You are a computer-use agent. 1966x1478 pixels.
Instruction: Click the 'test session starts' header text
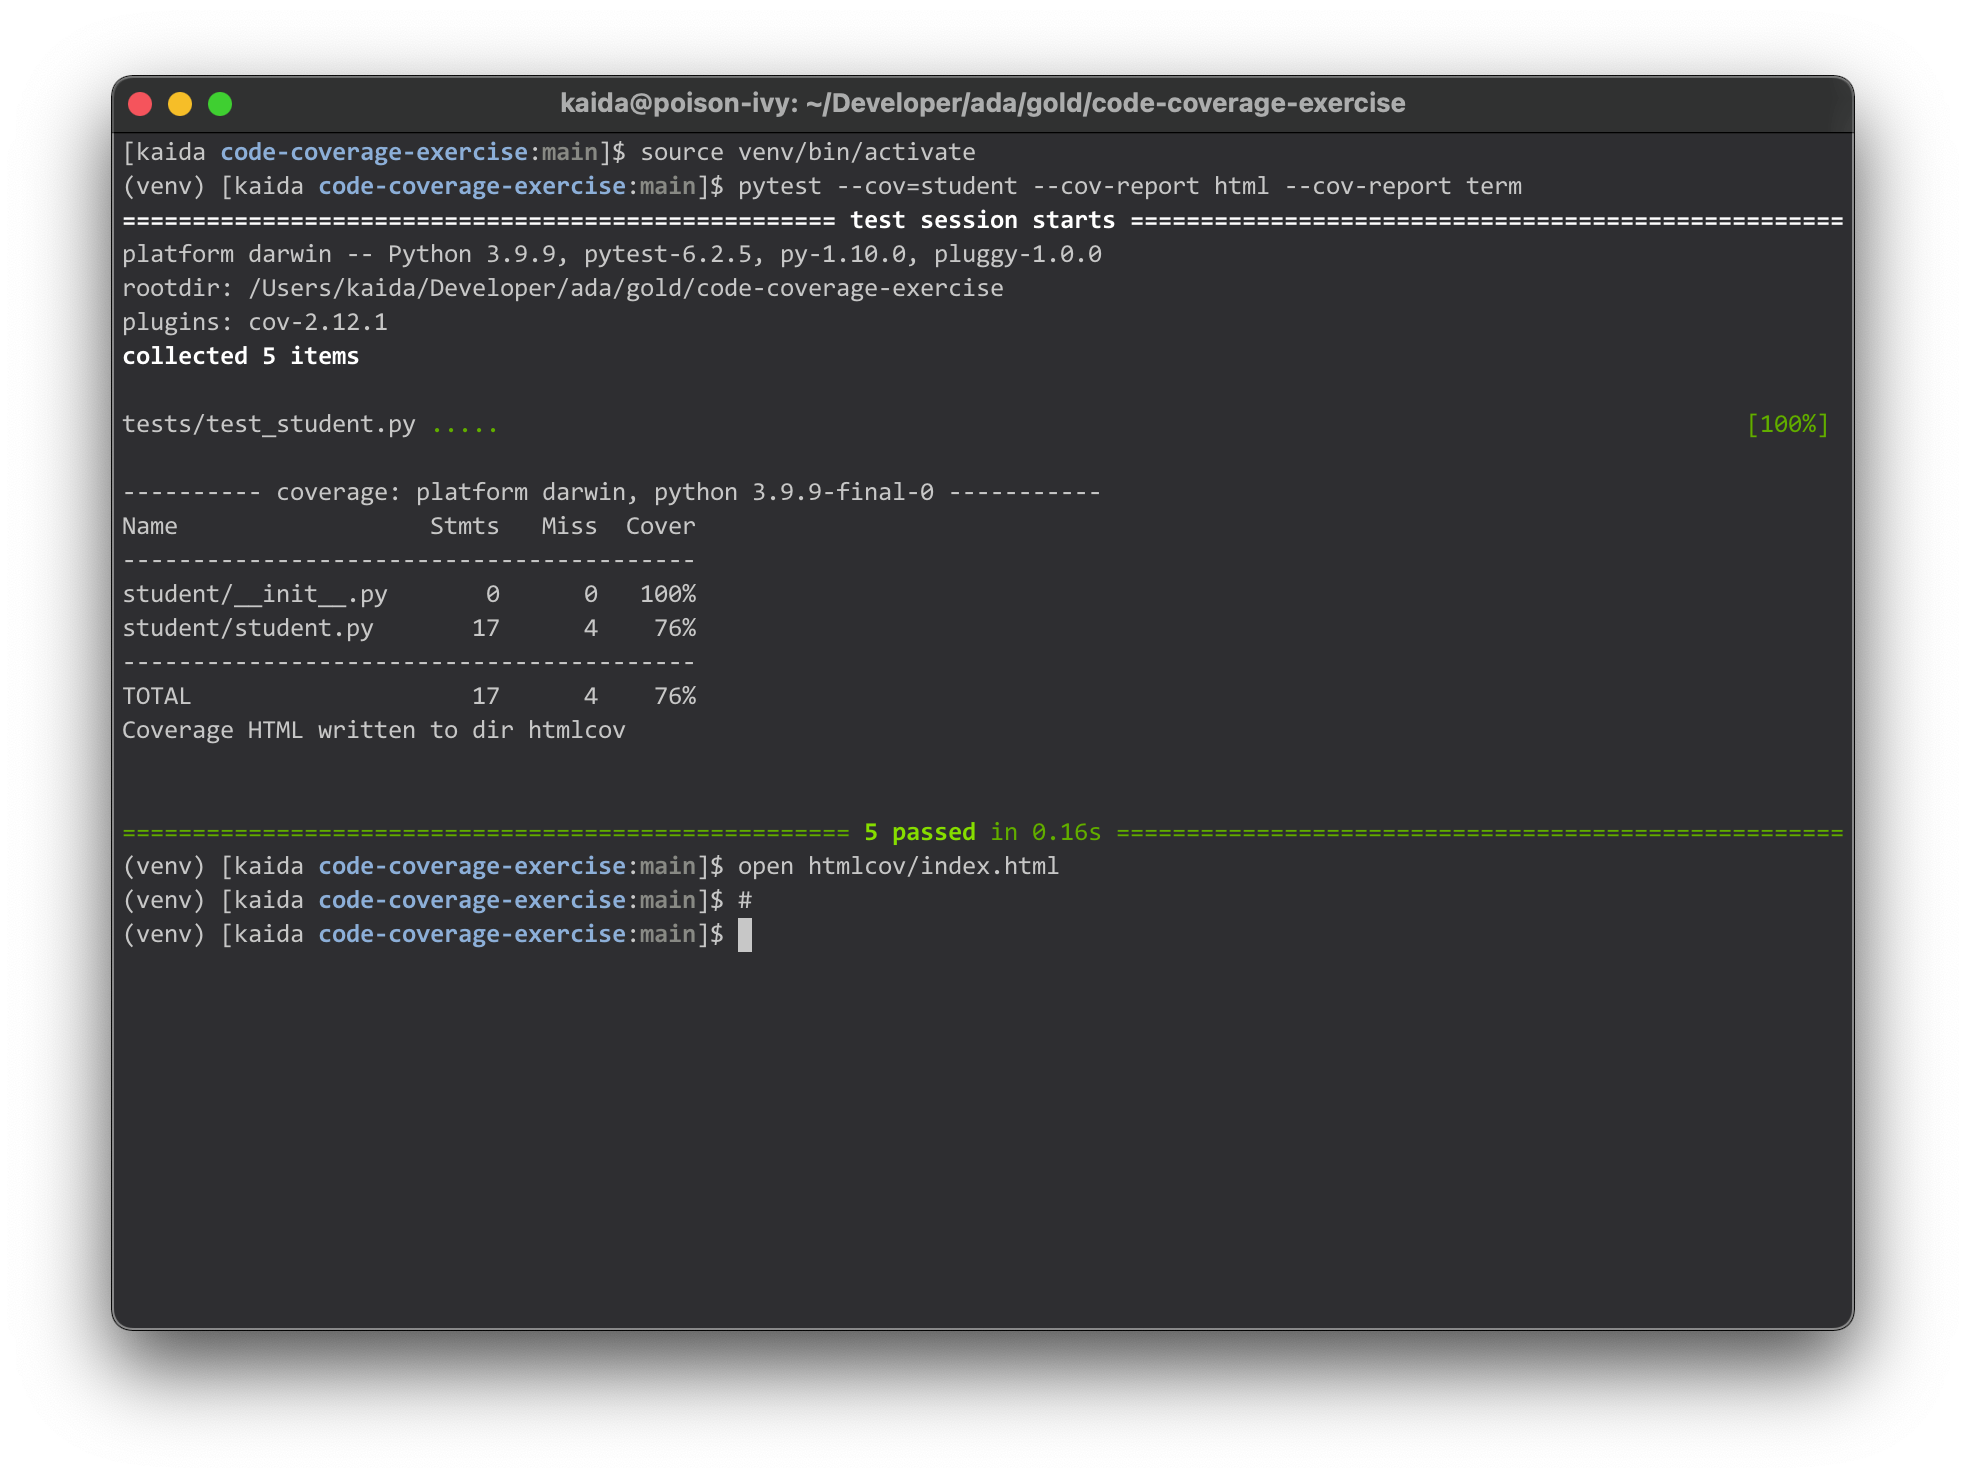(981, 221)
